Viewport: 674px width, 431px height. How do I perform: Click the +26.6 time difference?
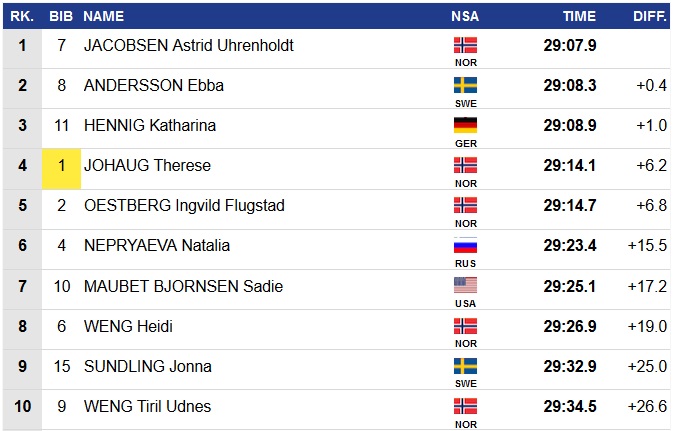(x=651, y=407)
